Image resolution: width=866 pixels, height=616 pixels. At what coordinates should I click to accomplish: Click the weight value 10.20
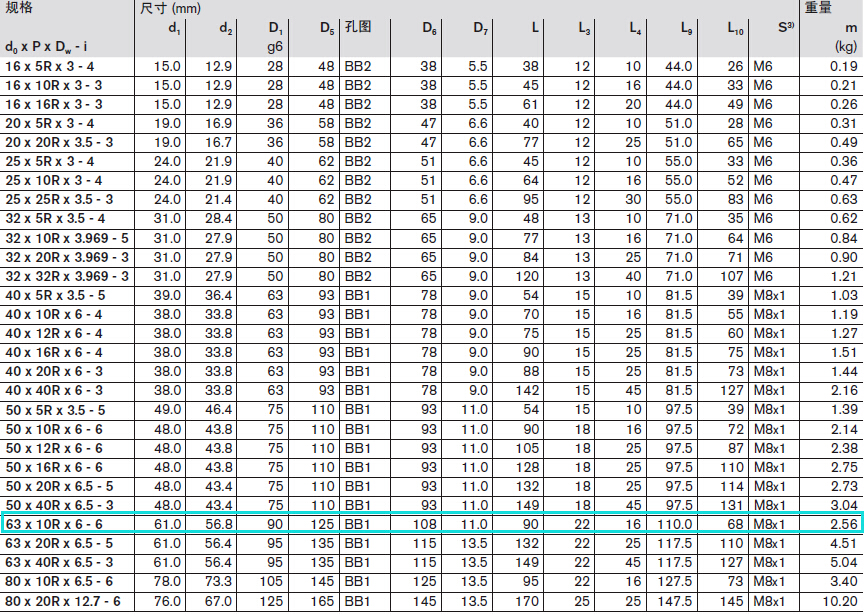pyautogui.click(x=840, y=600)
